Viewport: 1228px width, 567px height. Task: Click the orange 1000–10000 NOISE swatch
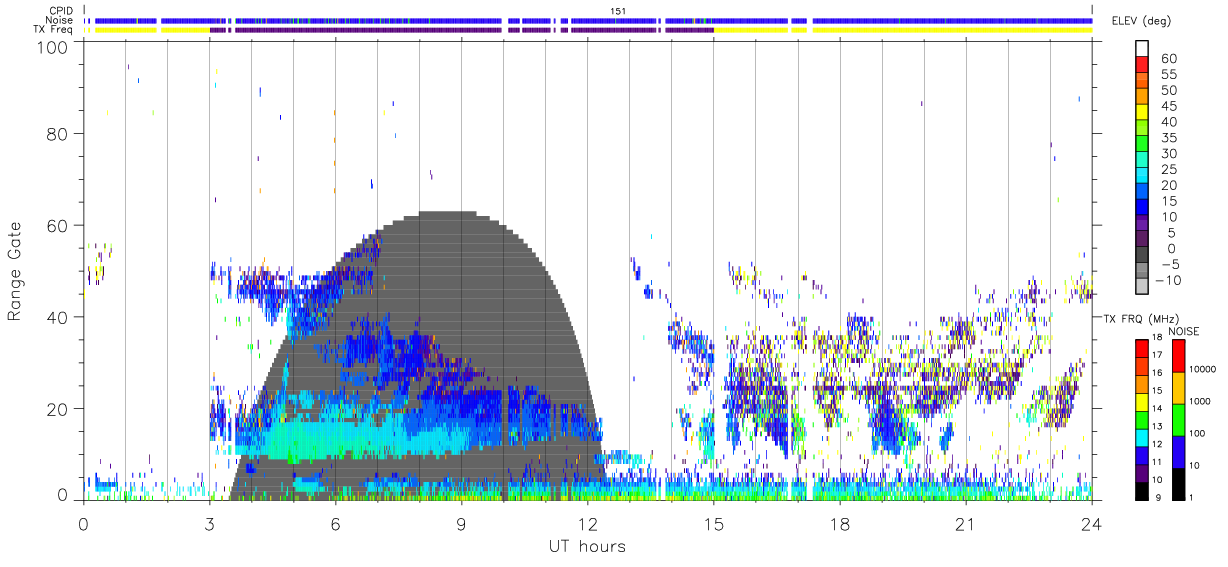[1179, 388]
